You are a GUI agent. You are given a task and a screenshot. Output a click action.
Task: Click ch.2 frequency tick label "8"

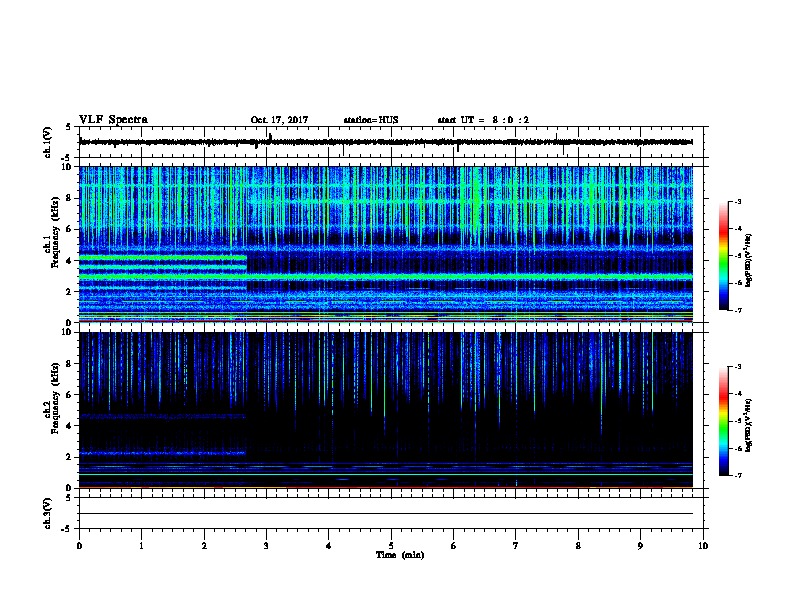[70, 364]
